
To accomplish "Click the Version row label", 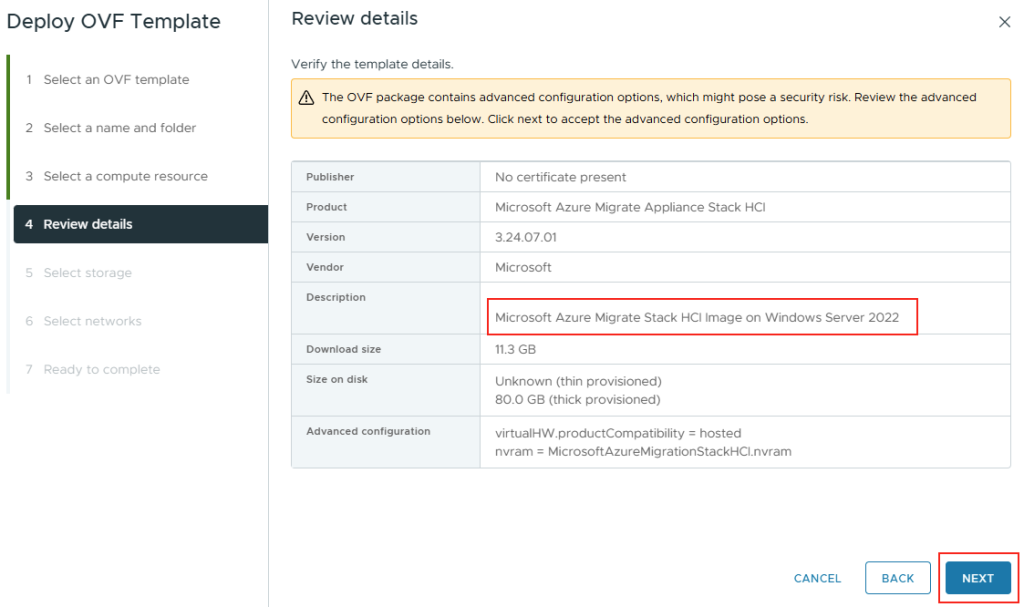I will [x=325, y=237].
